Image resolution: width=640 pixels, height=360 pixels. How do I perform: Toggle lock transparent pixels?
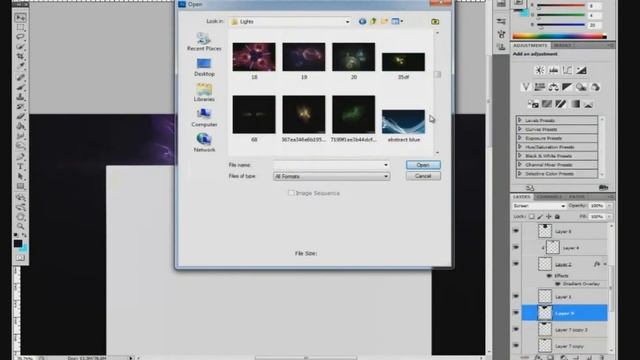tap(531, 217)
